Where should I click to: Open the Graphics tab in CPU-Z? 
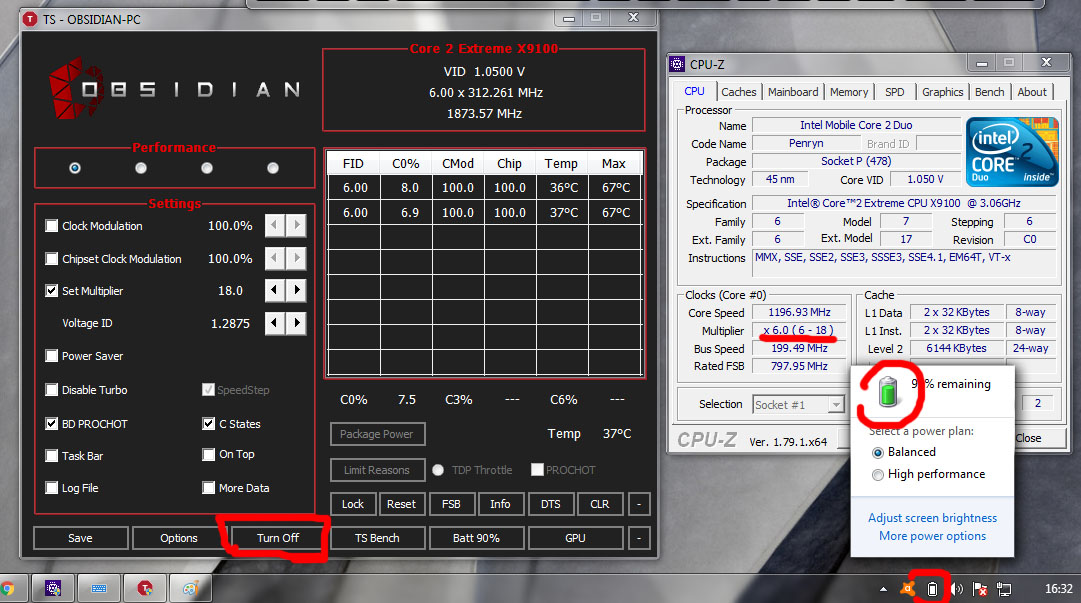coord(942,92)
